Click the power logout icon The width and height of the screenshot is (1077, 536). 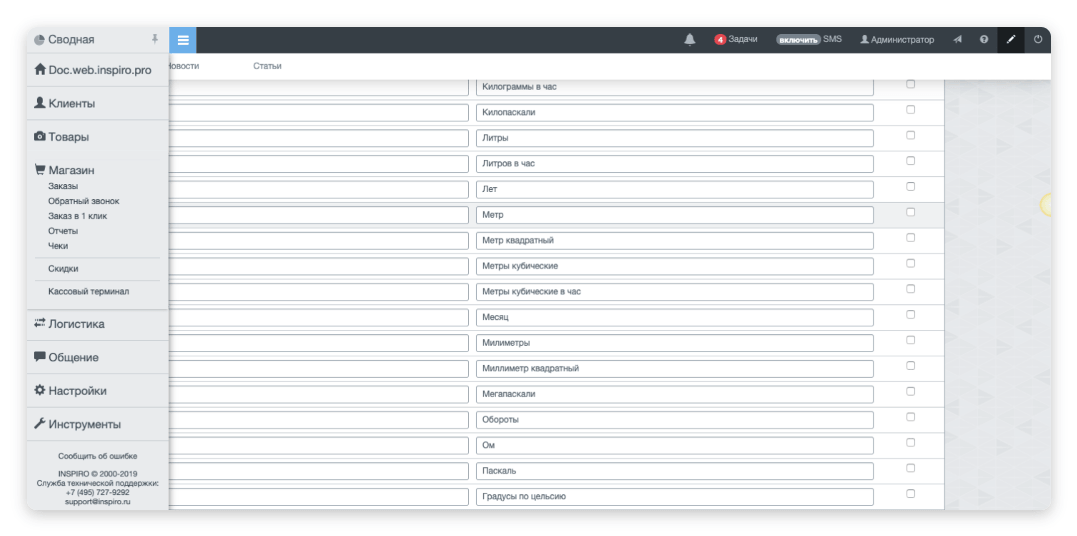[1038, 40]
